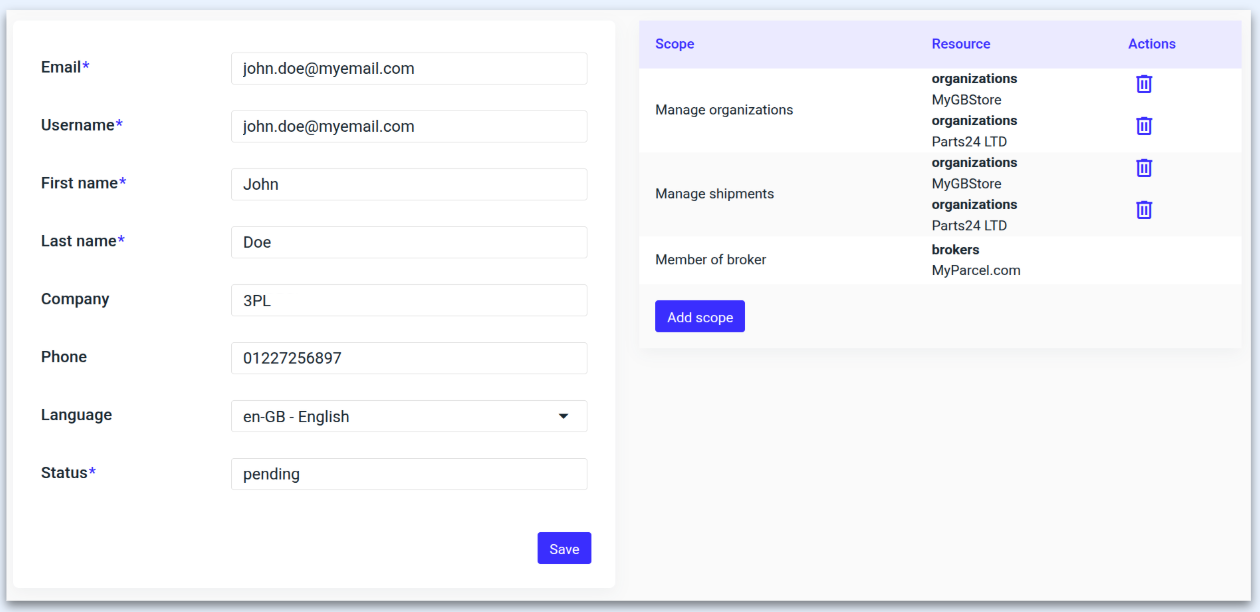Click into the Last name field
The image size is (1260, 612).
point(409,242)
